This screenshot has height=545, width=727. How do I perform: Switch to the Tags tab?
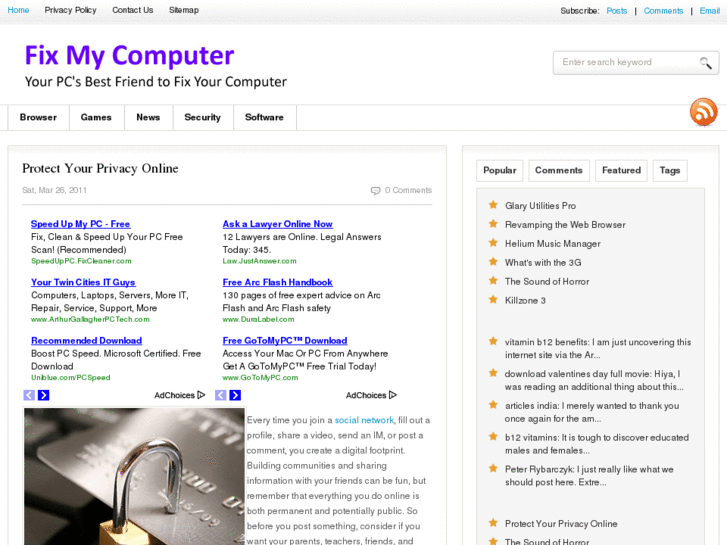(670, 171)
